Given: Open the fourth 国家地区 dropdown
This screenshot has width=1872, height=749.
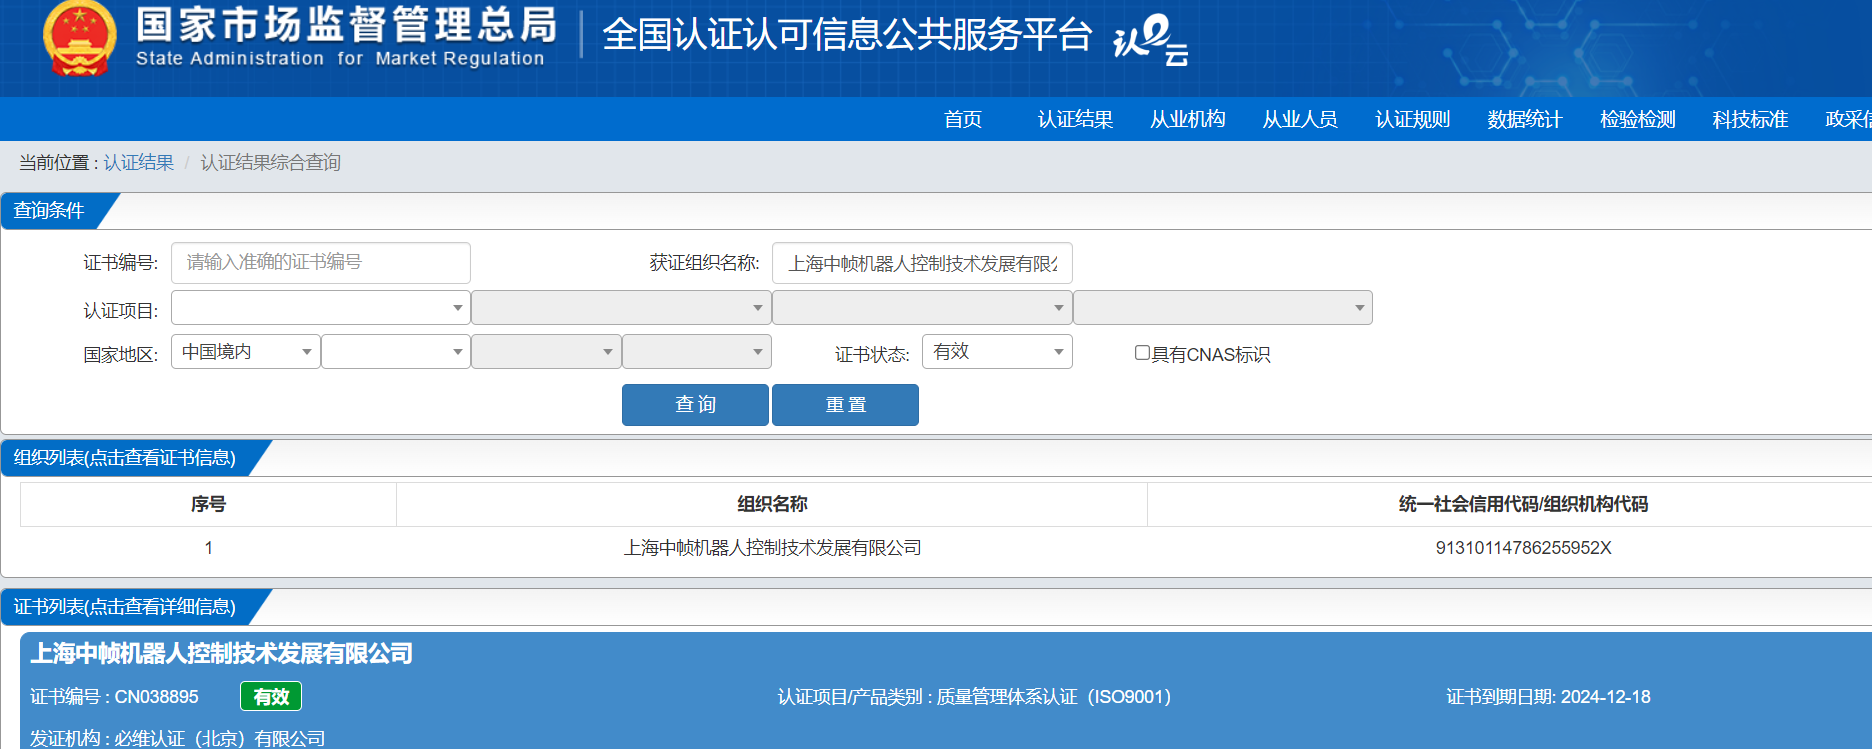Looking at the screenshot, I should pos(697,351).
